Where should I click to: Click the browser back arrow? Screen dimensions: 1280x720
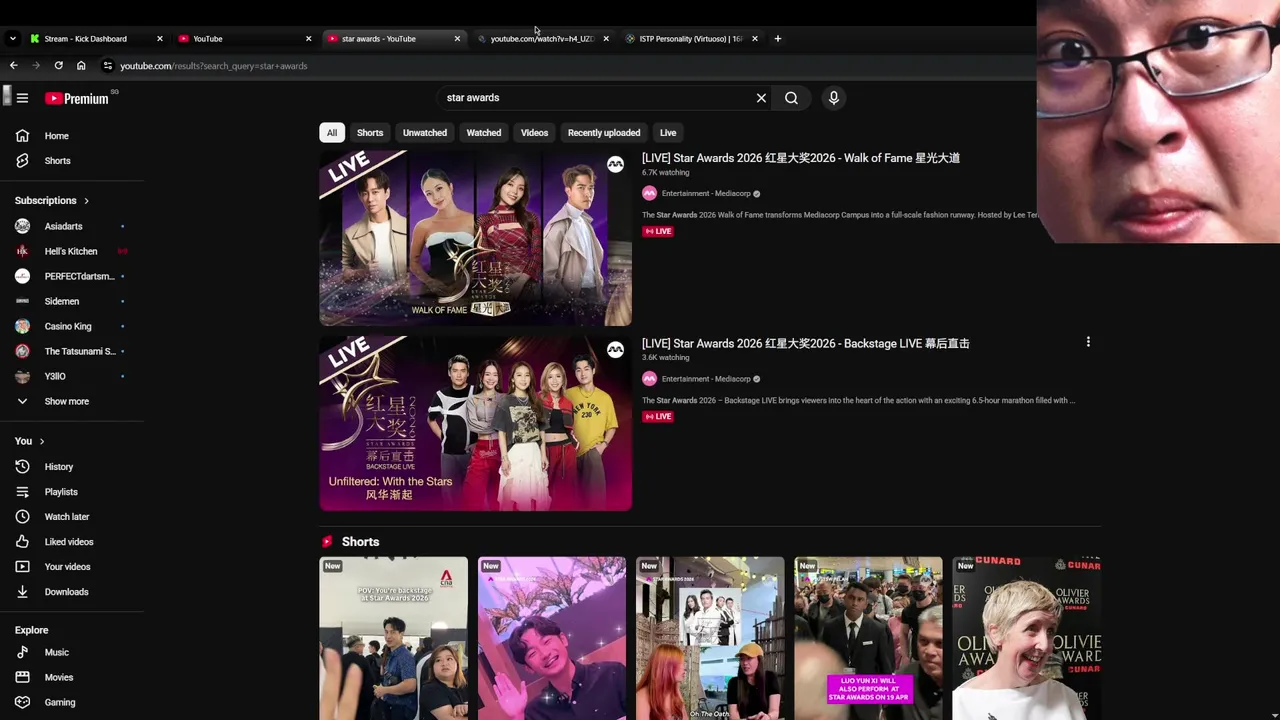pyautogui.click(x=13, y=66)
